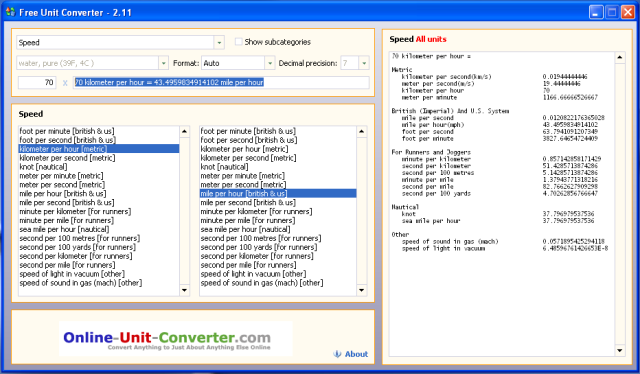Select second per mile in the left list
The height and width of the screenshot is (374, 640).
coord(99,265)
